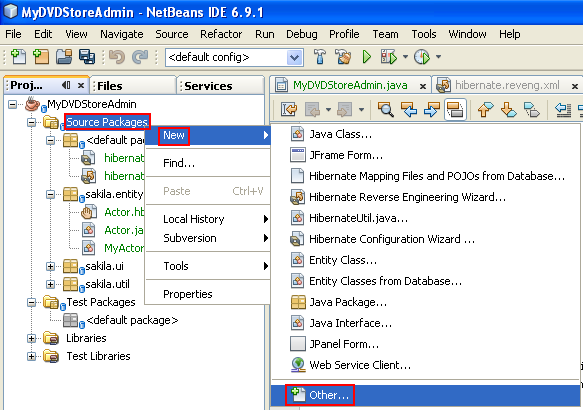Click the Clean and Build icon
Screen dimensions: 583x410
point(343,57)
